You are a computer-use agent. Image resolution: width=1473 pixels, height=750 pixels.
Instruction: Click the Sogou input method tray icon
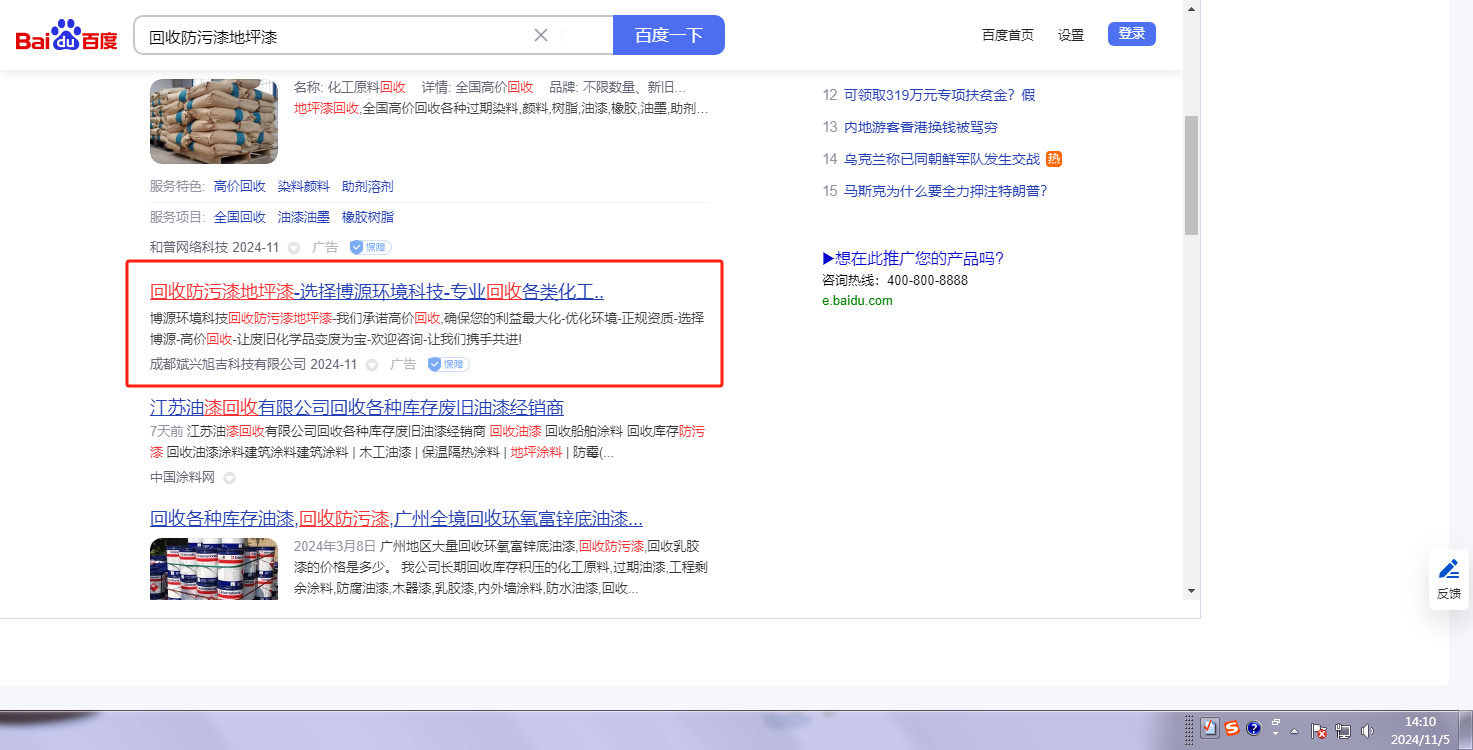pos(1232,728)
